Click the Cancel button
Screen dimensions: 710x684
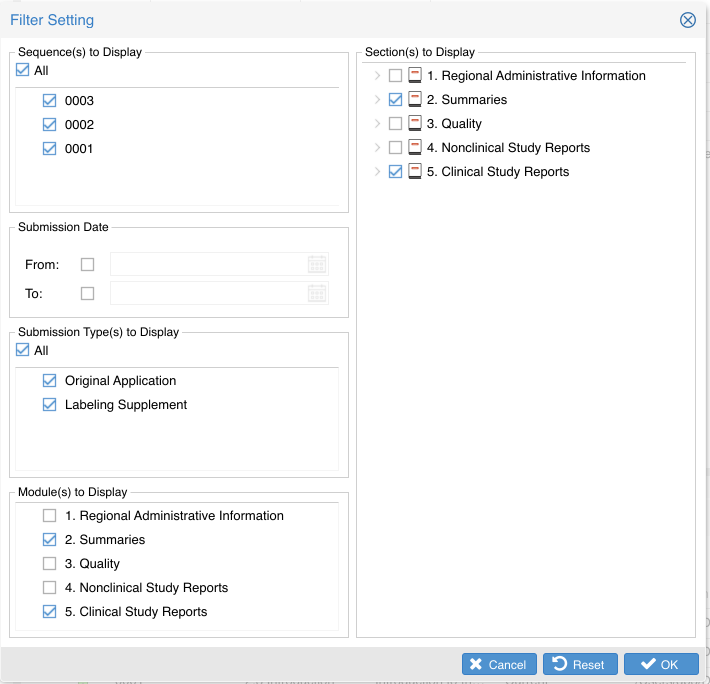click(497, 665)
